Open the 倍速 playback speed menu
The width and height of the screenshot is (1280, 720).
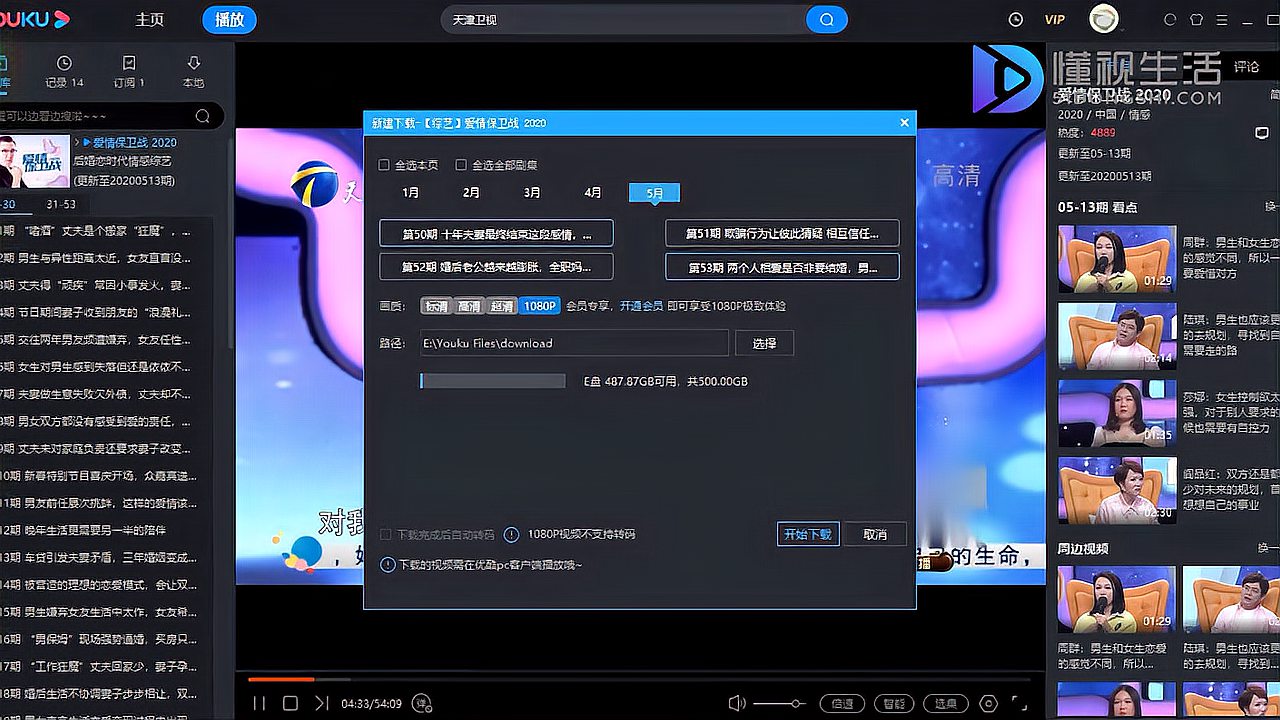(x=843, y=703)
